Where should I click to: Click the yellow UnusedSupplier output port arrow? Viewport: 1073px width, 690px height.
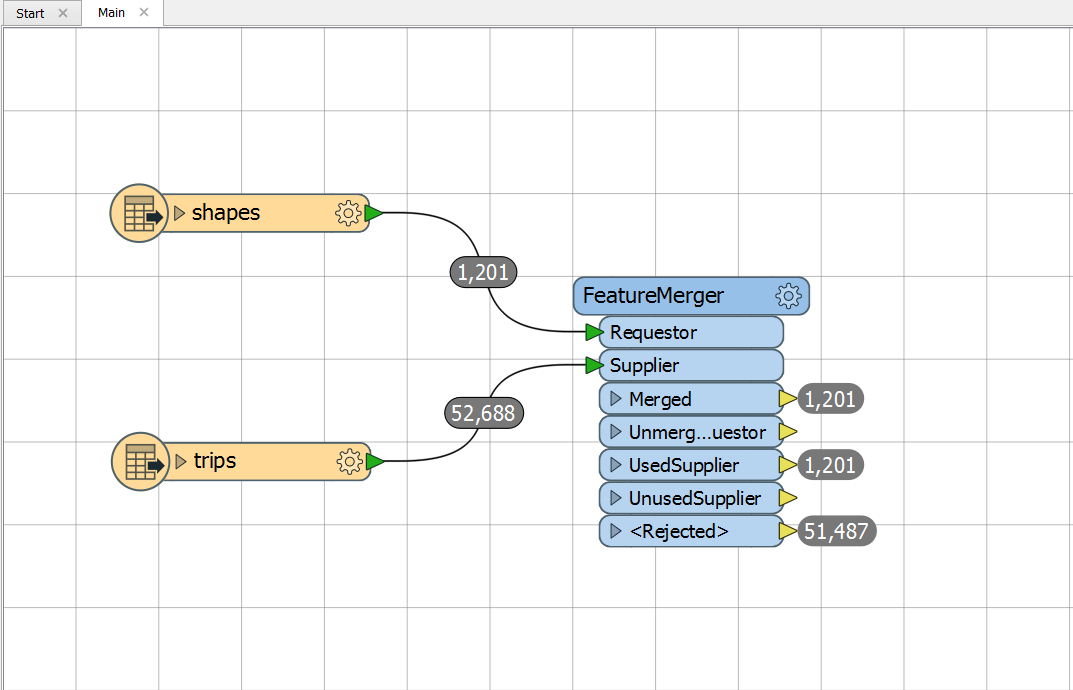point(788,498)
